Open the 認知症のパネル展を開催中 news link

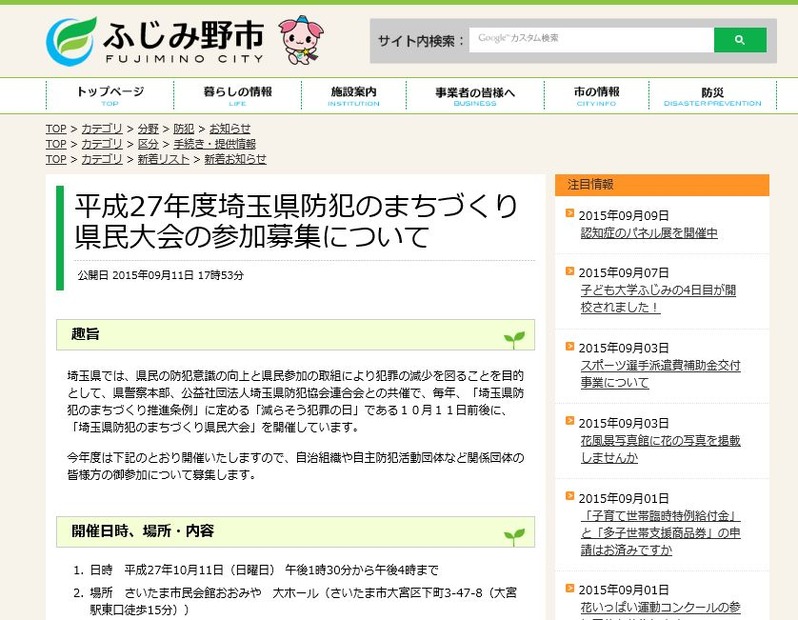point(649,233)
